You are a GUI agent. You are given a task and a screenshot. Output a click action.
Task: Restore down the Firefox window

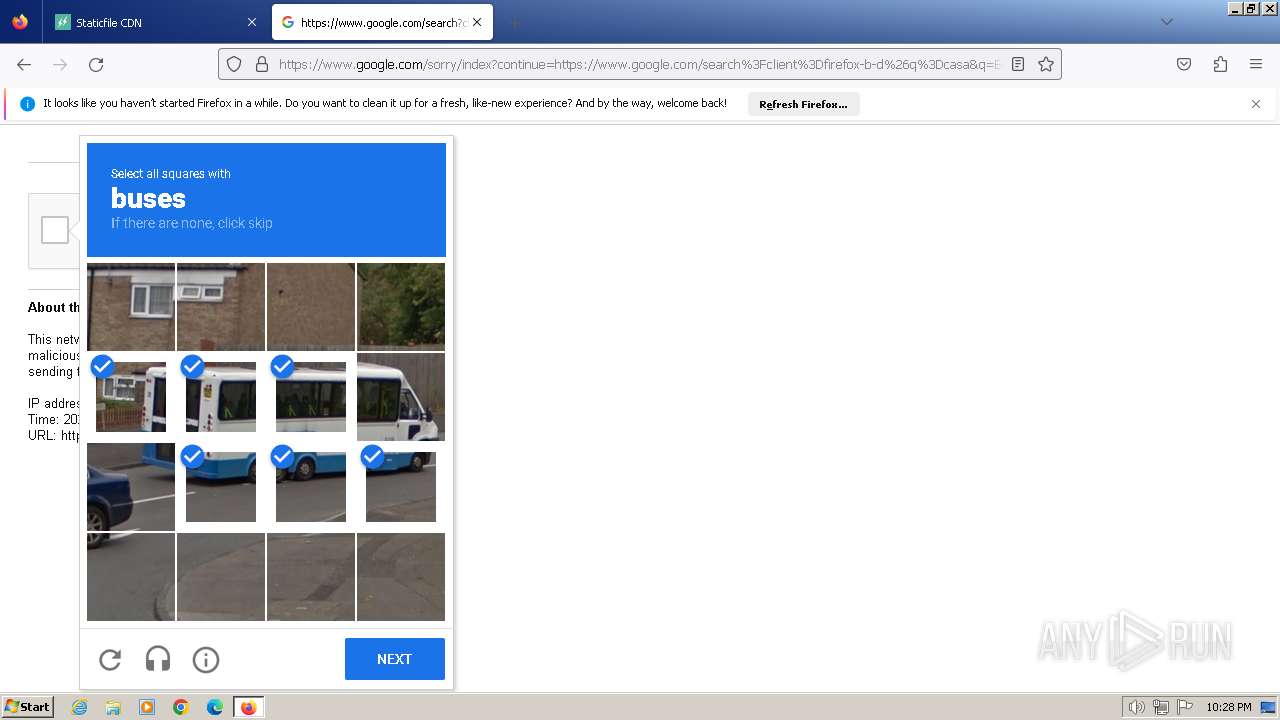pos(1251,8)
